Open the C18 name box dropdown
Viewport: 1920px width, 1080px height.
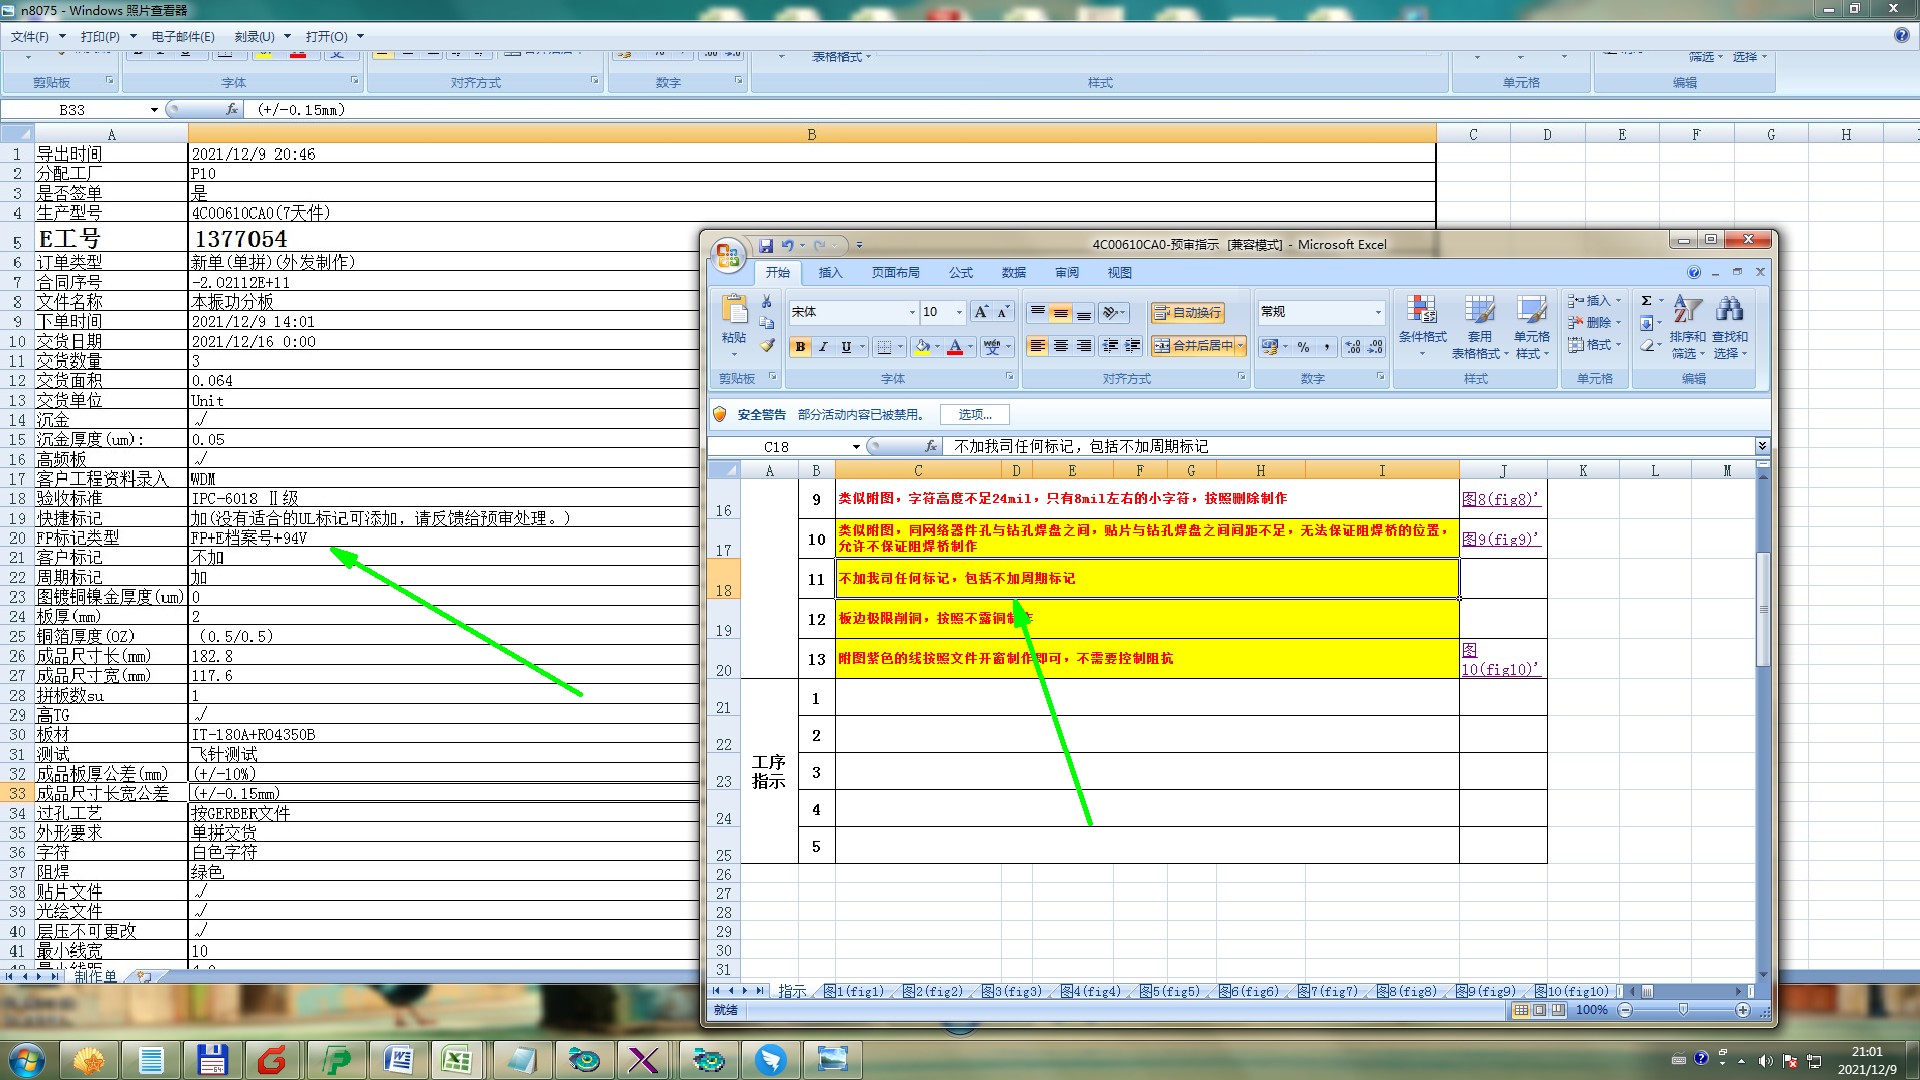click(856, 447)
